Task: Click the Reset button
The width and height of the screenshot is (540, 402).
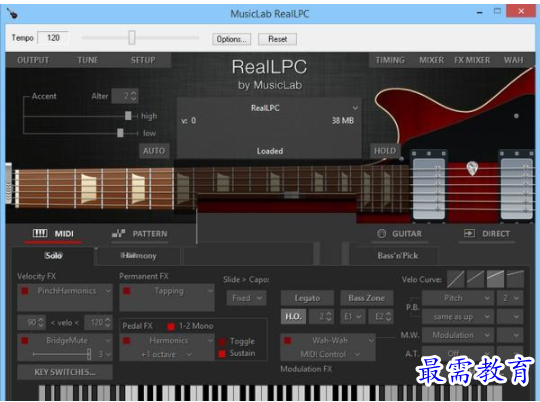Action: (x=277, y=39)
